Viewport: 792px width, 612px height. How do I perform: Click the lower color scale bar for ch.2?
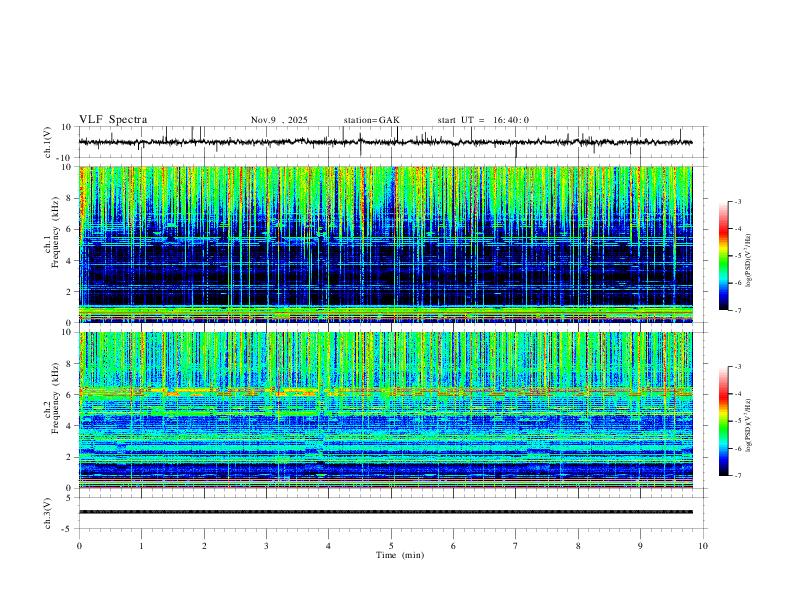(723, 421)
